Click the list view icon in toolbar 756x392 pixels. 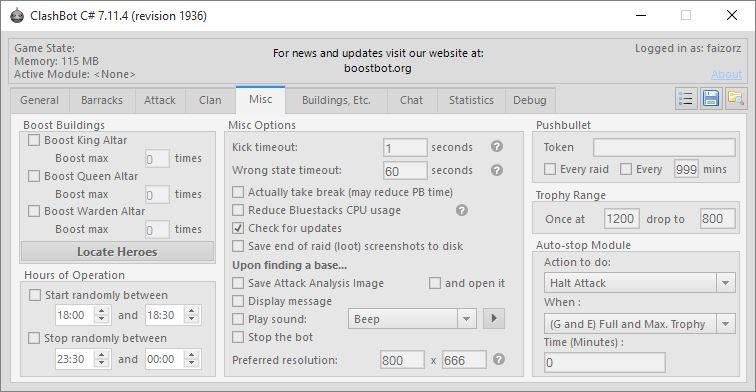pyautogui.click(x=686, y=99)
